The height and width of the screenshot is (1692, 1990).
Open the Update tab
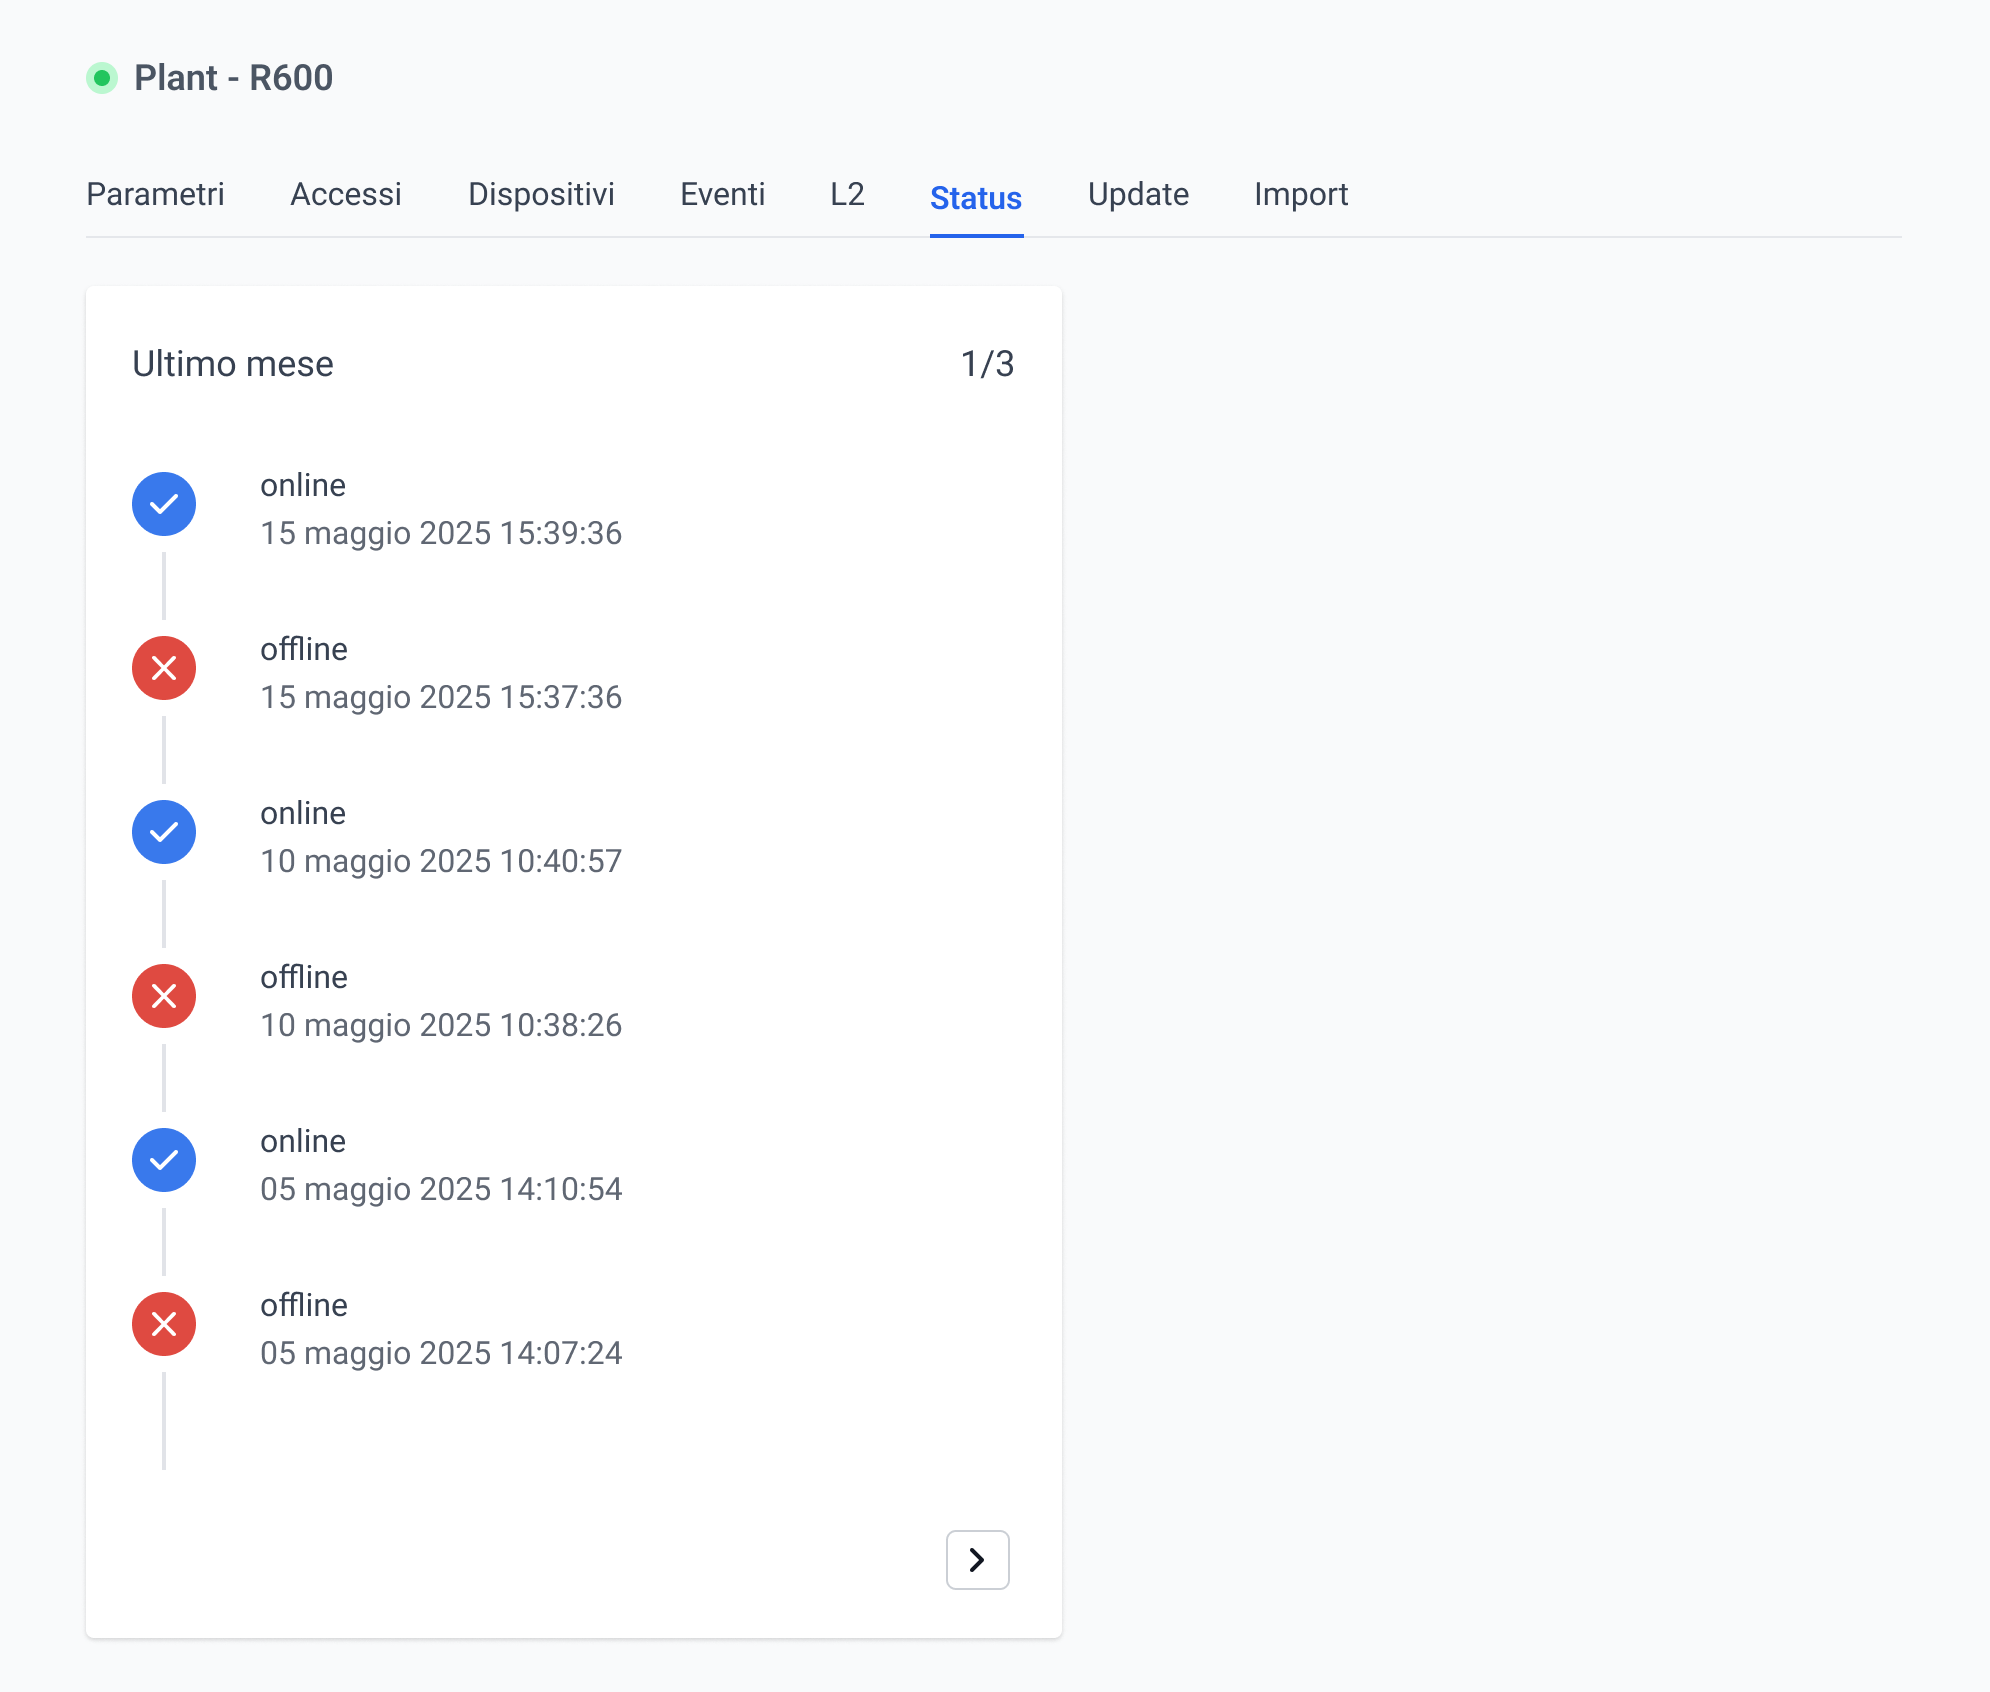1138,194
